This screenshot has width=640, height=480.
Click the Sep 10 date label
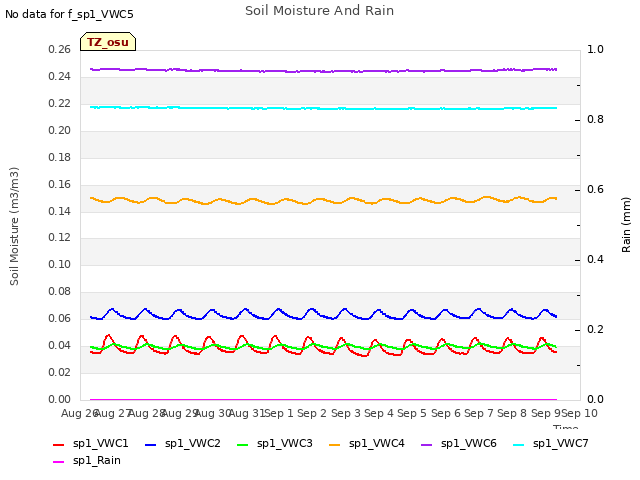pyautogui.click(x=580, y=413)
